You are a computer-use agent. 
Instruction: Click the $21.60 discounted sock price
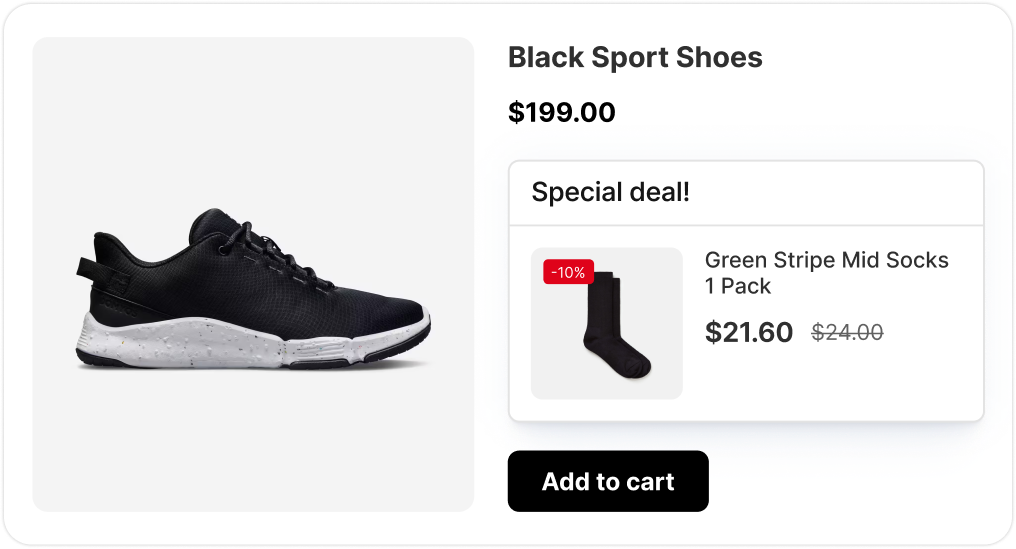(x=748, y=332)
